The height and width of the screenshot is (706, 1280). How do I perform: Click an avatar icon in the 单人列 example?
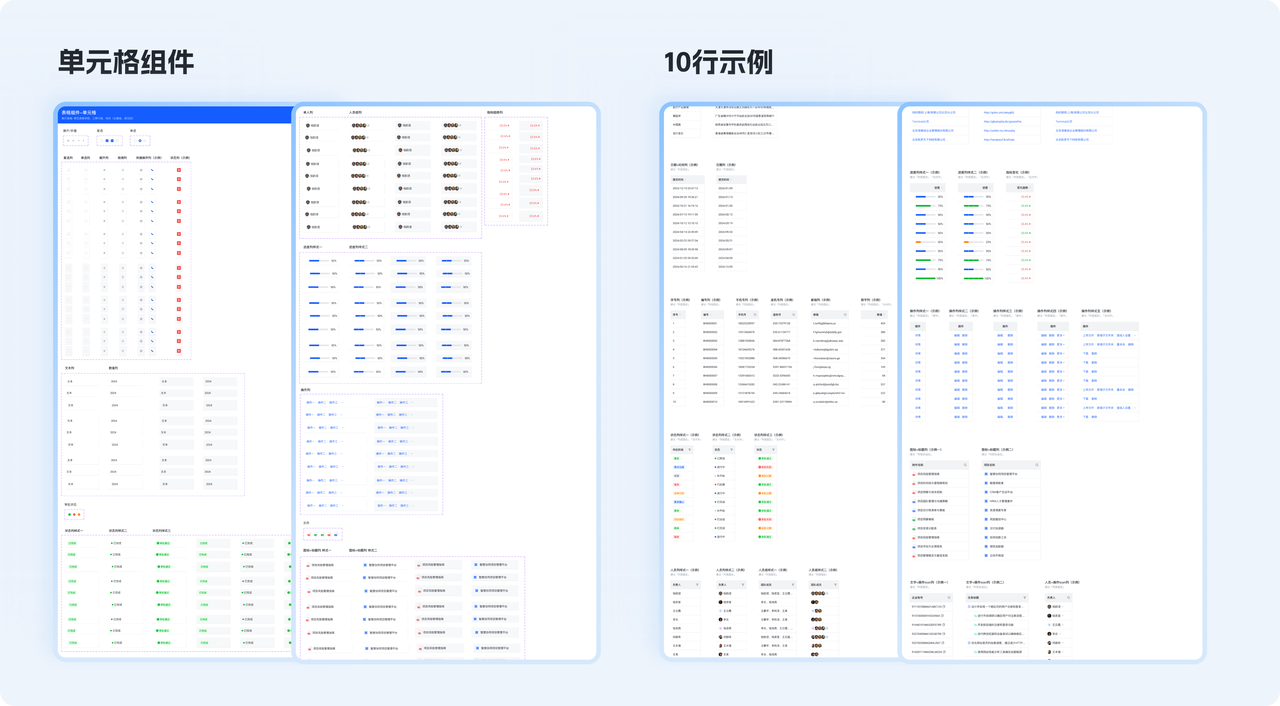coord(308,125)
